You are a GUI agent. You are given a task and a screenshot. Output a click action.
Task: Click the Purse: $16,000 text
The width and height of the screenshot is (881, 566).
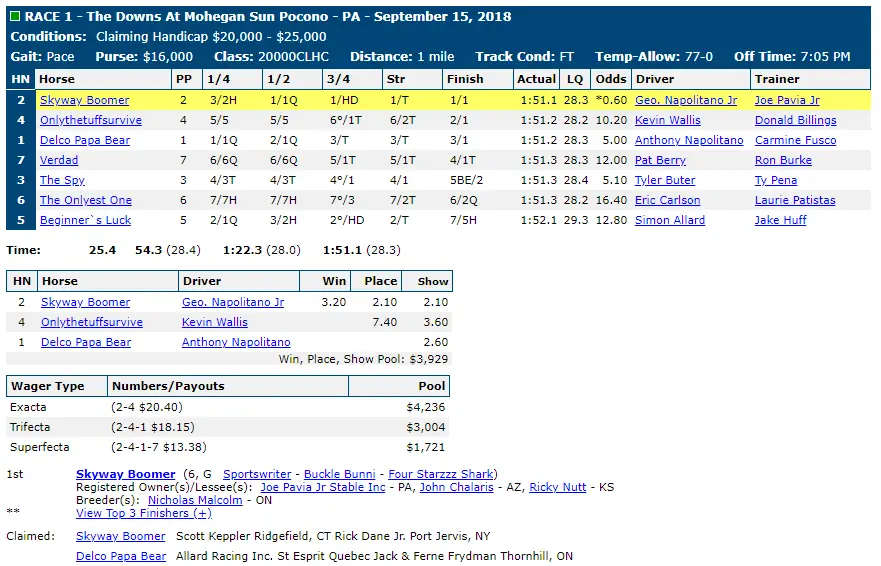144,57
